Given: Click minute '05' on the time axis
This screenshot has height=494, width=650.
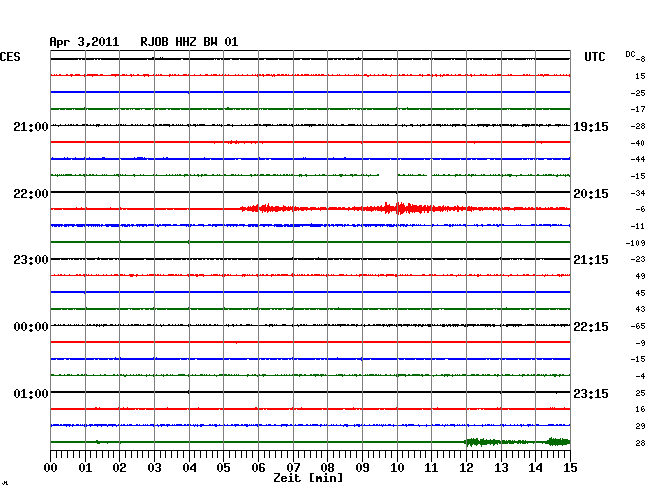Looking at the screenshot, I should click(223, 468).
